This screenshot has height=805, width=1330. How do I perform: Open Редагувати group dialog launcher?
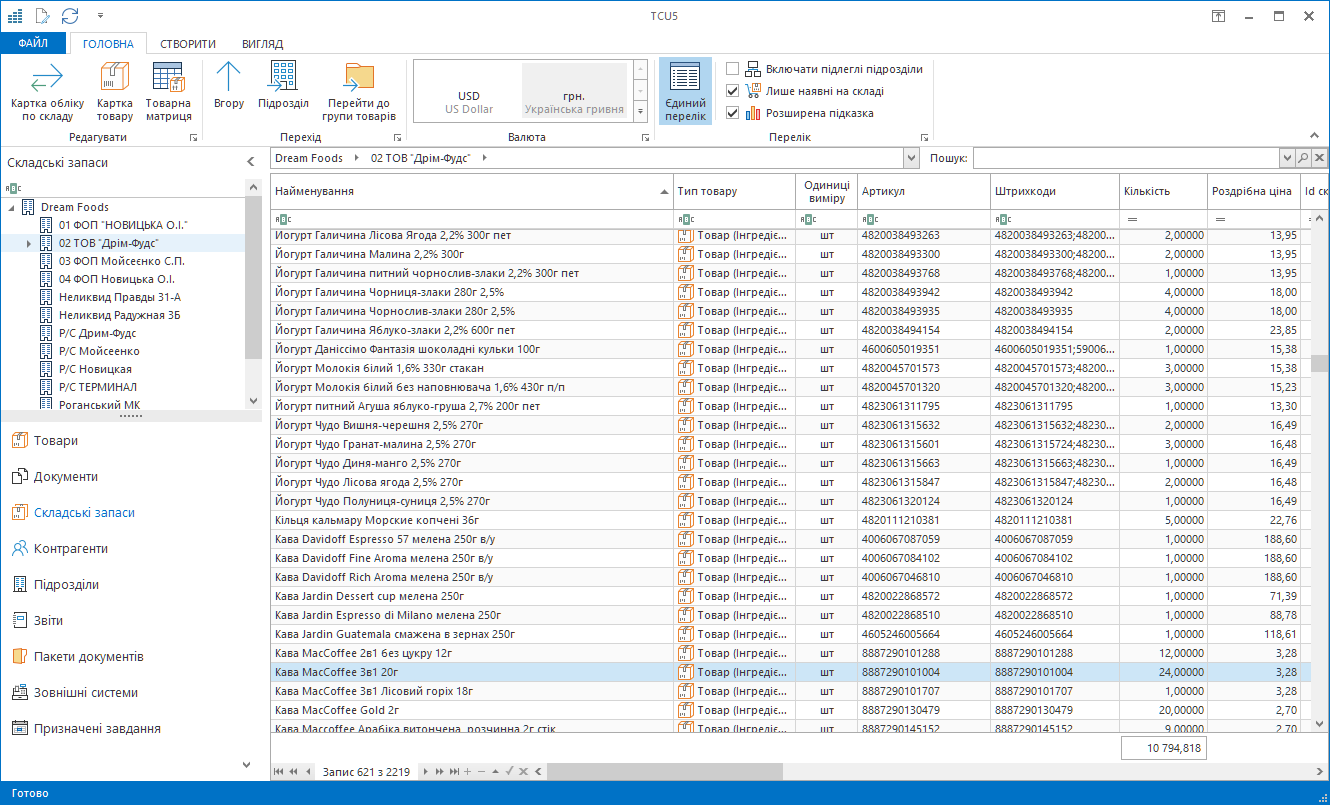tap(193, 138)
